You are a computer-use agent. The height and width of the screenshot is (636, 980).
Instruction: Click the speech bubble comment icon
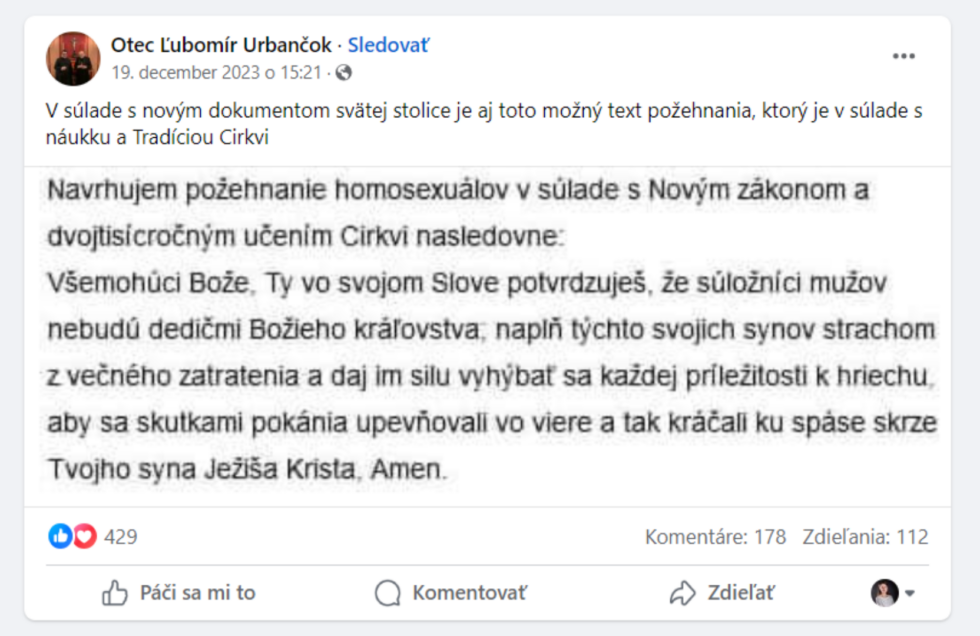387,593
